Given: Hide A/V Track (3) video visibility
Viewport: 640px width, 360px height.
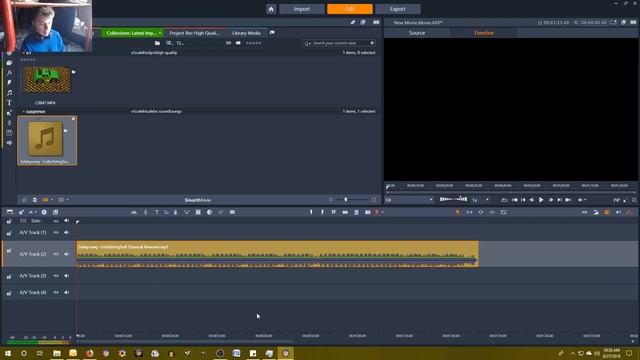Looking at the screenshot, I should [x=56, y=276].
